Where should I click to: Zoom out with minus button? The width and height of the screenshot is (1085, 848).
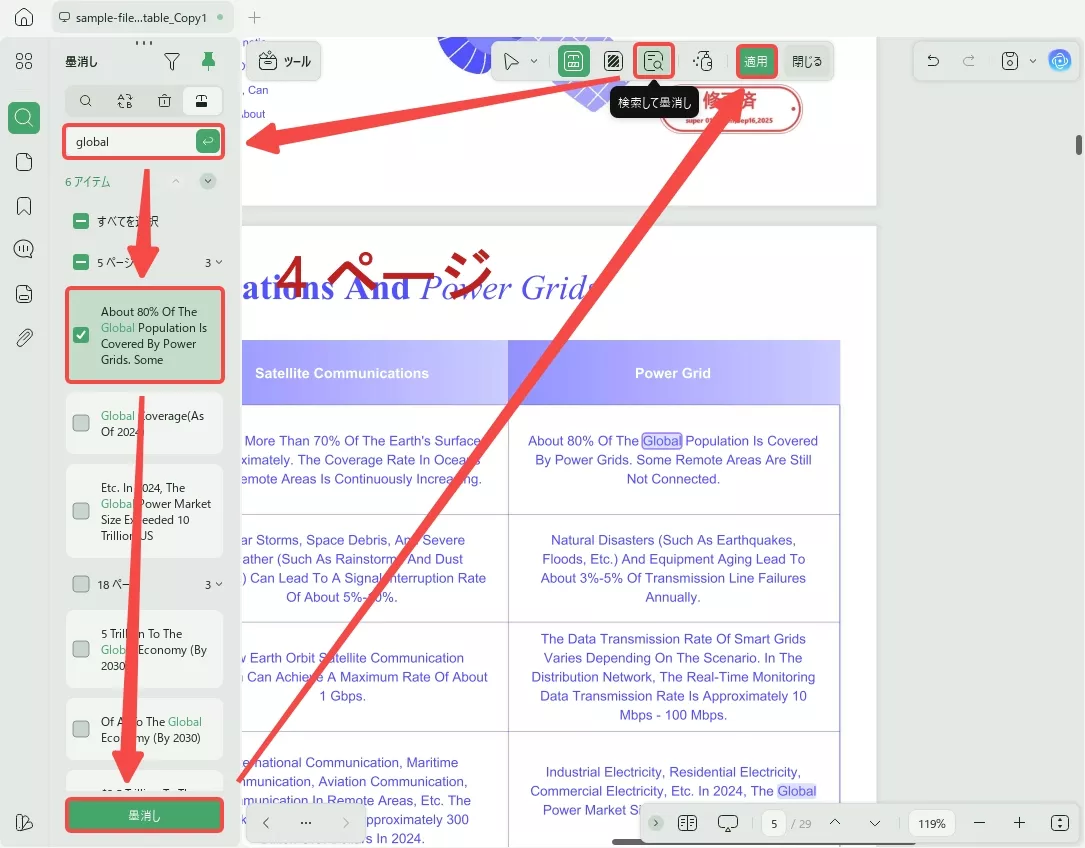(x=979, y=823)
